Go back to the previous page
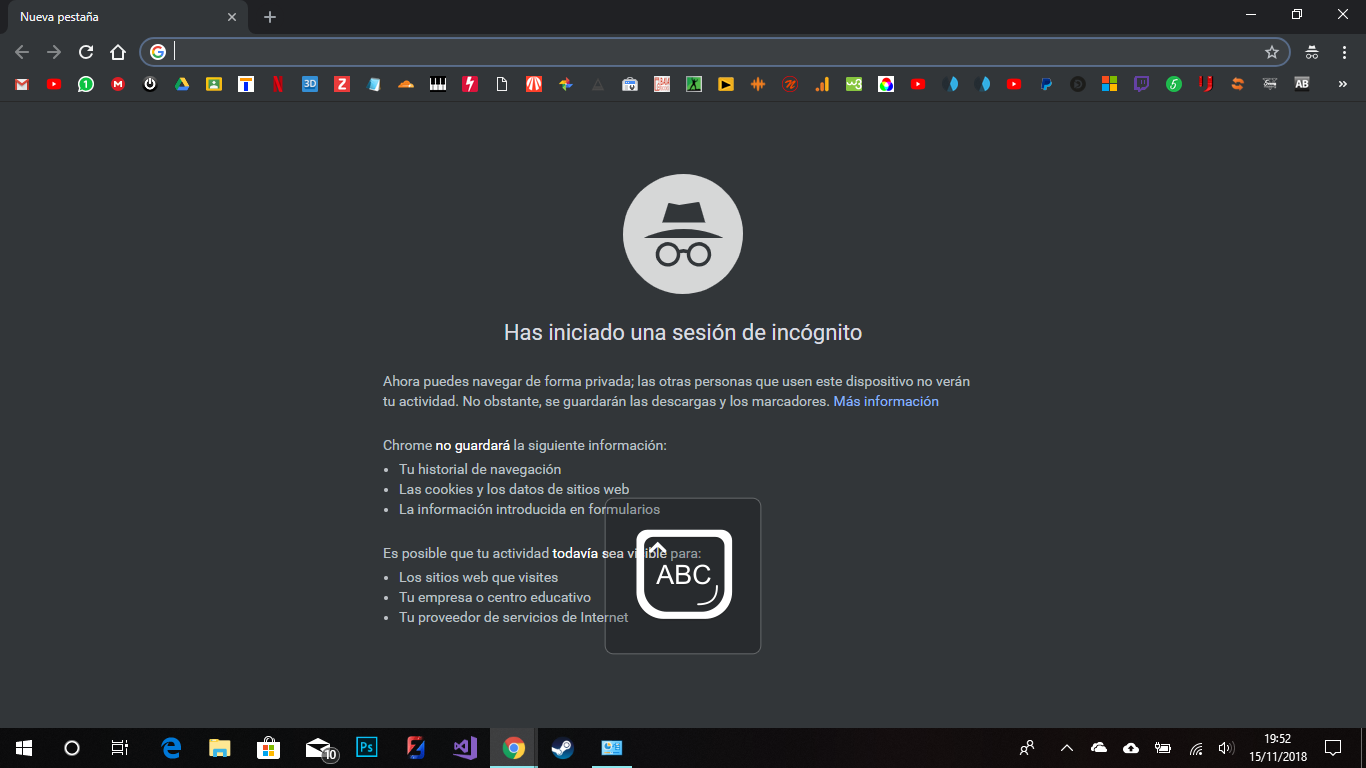Image resolution: width=1366 pixels, height=768 pixels. [22, 52]
